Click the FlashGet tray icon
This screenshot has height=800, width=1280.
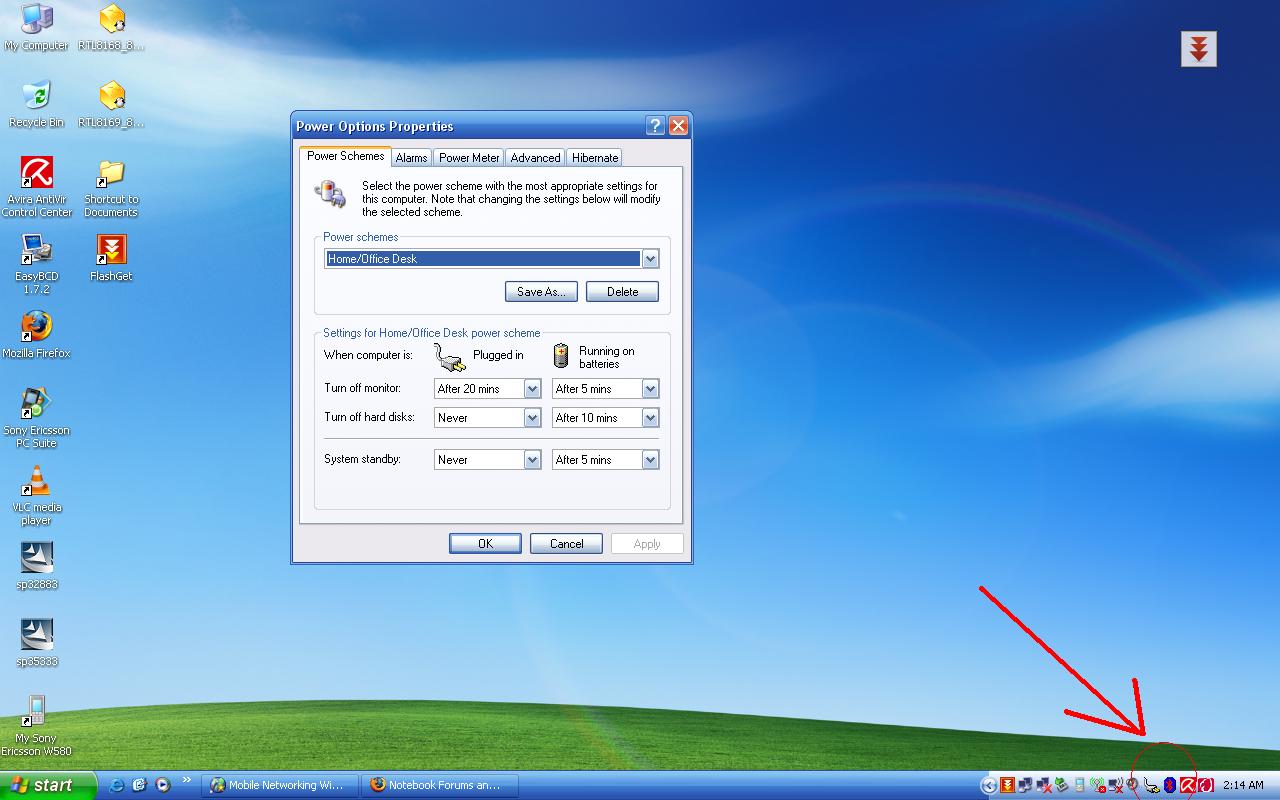(x=1008, y=786)
